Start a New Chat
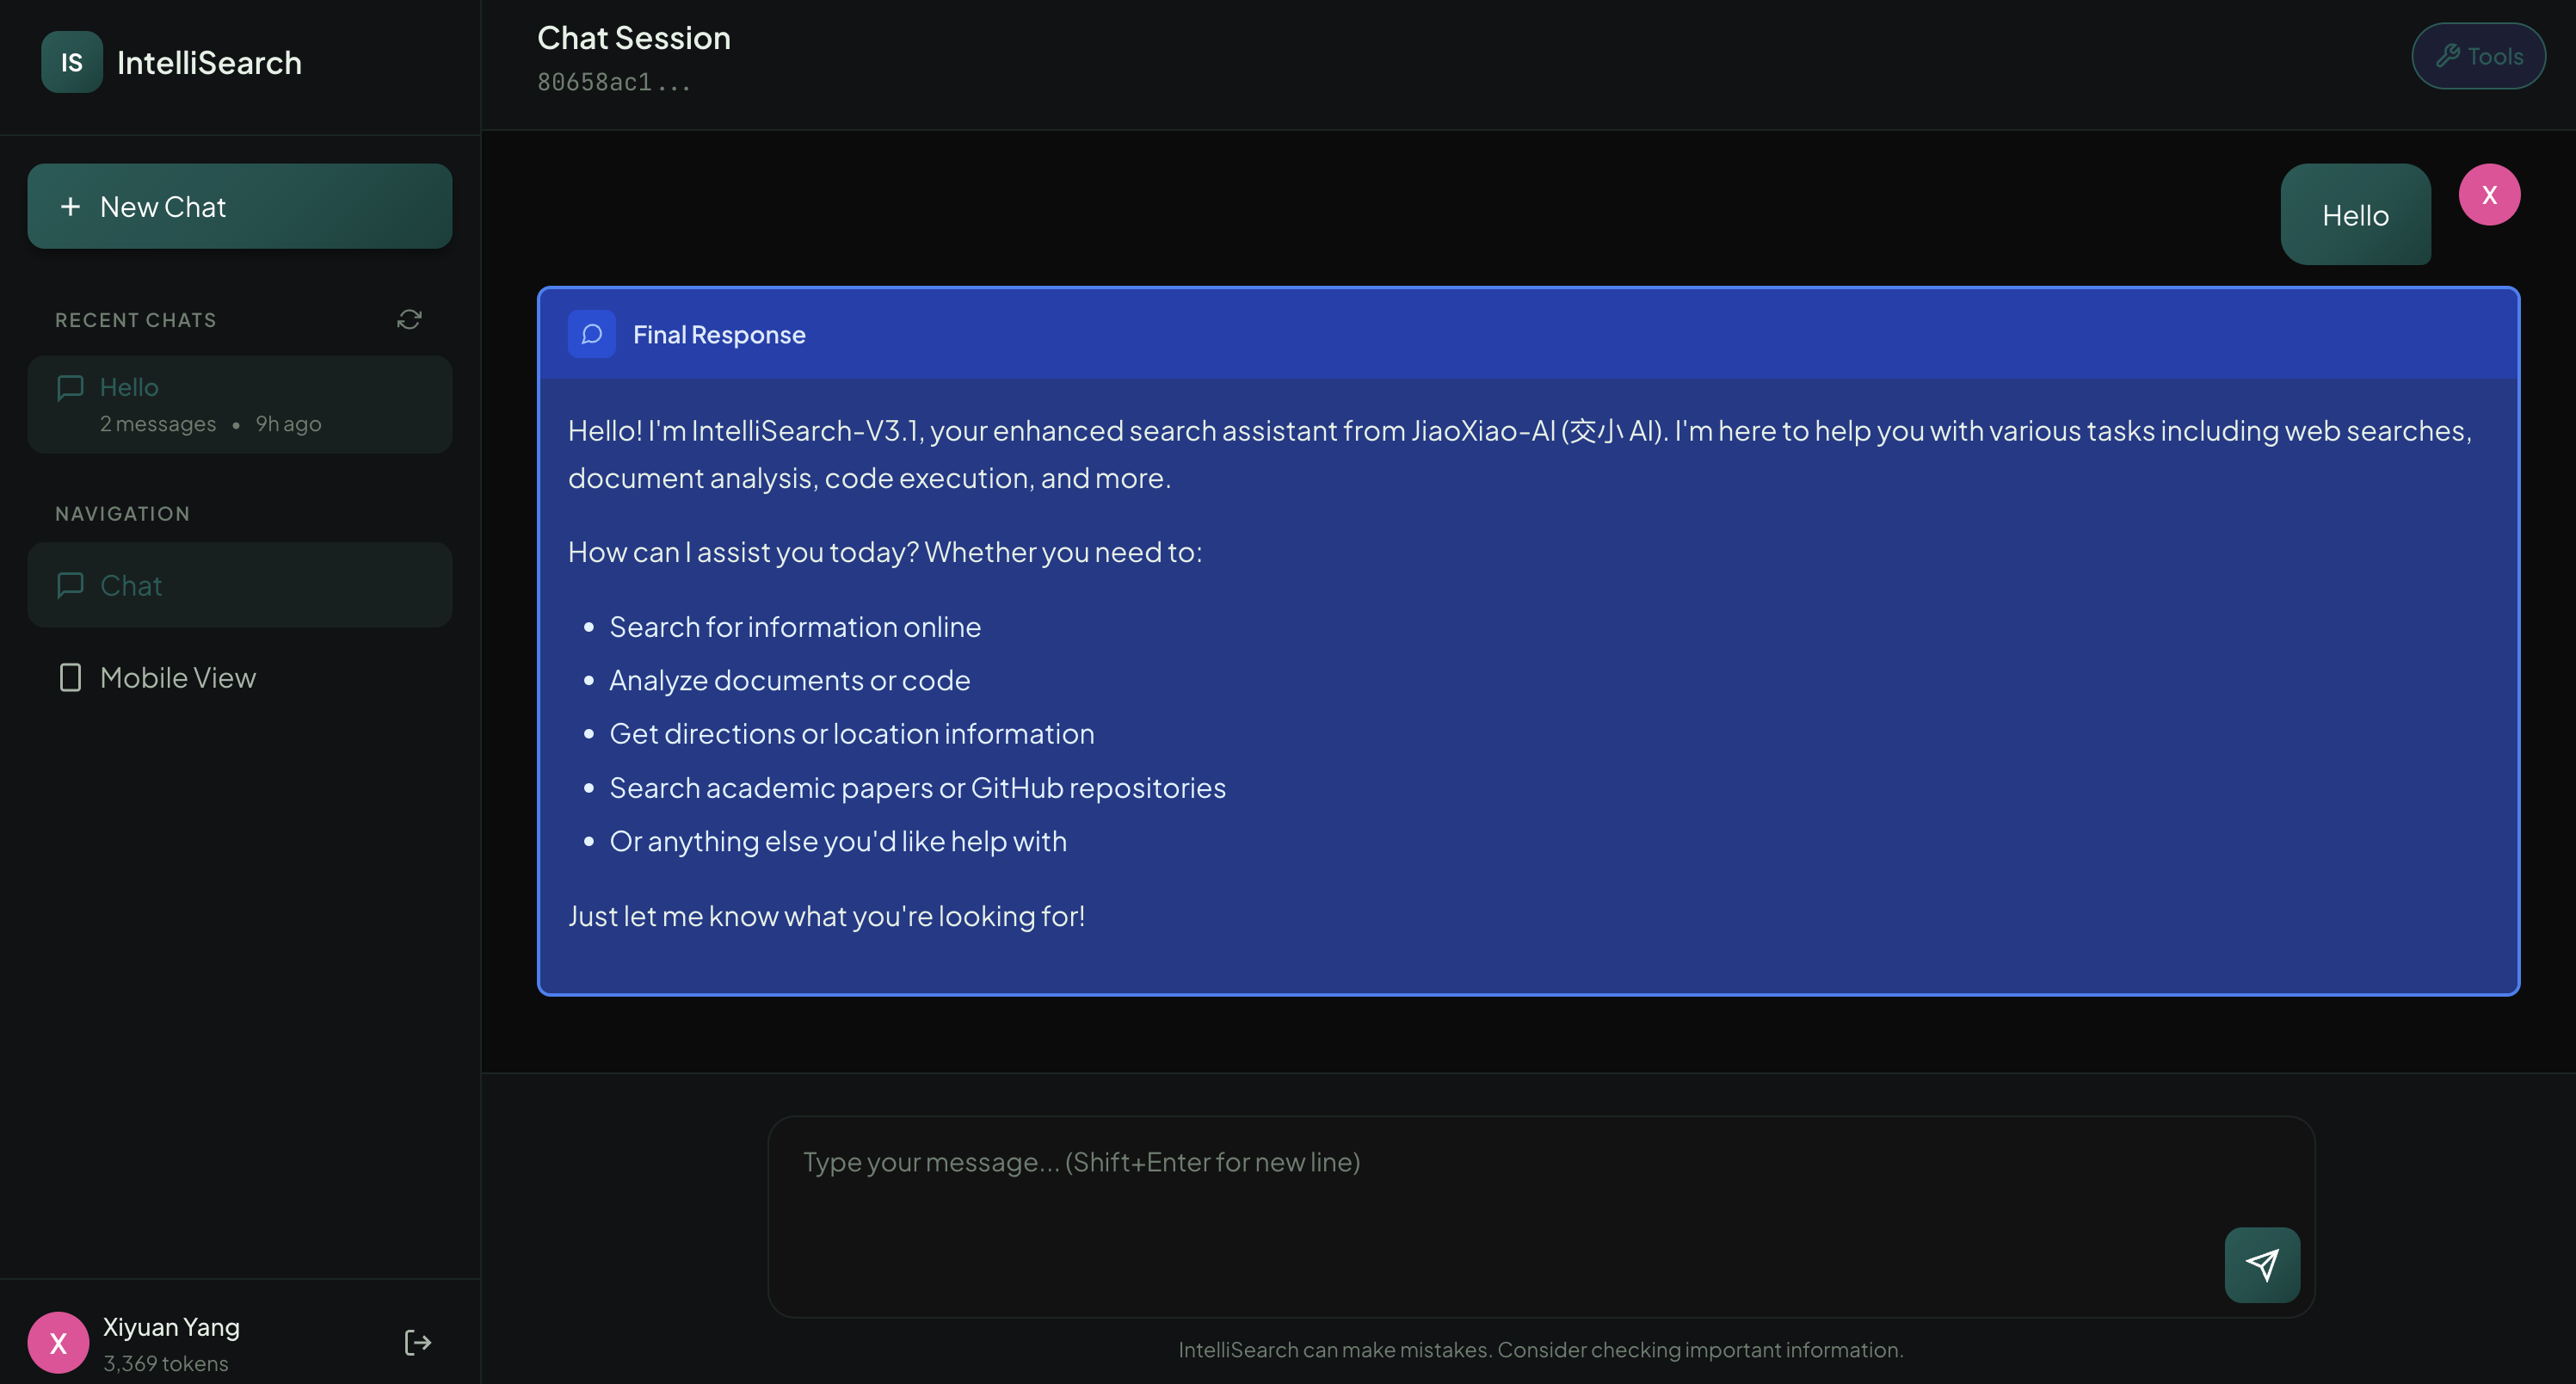The image size is (2576, 1384). coord(239,206)
